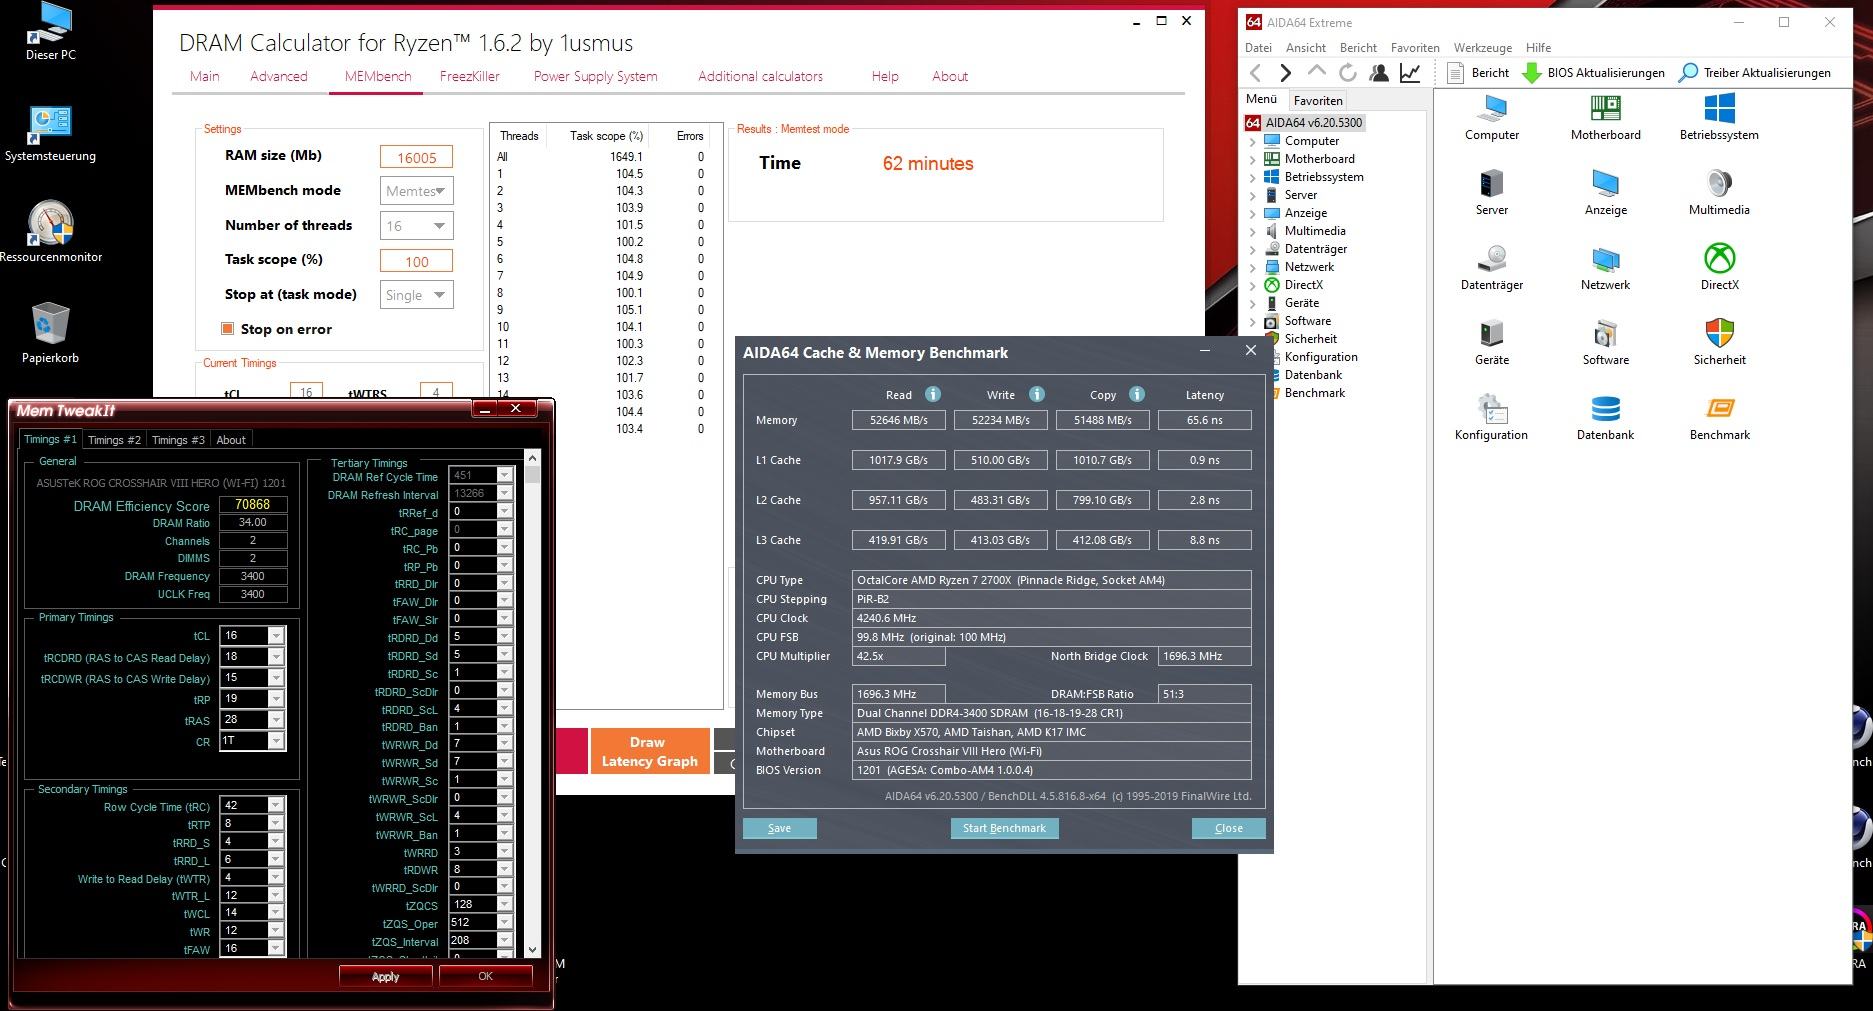This screenshot has width=1873, height=1011.
Task: Open Werkzeuge menu in AIDA64
Action: (x=1482, y=48)
